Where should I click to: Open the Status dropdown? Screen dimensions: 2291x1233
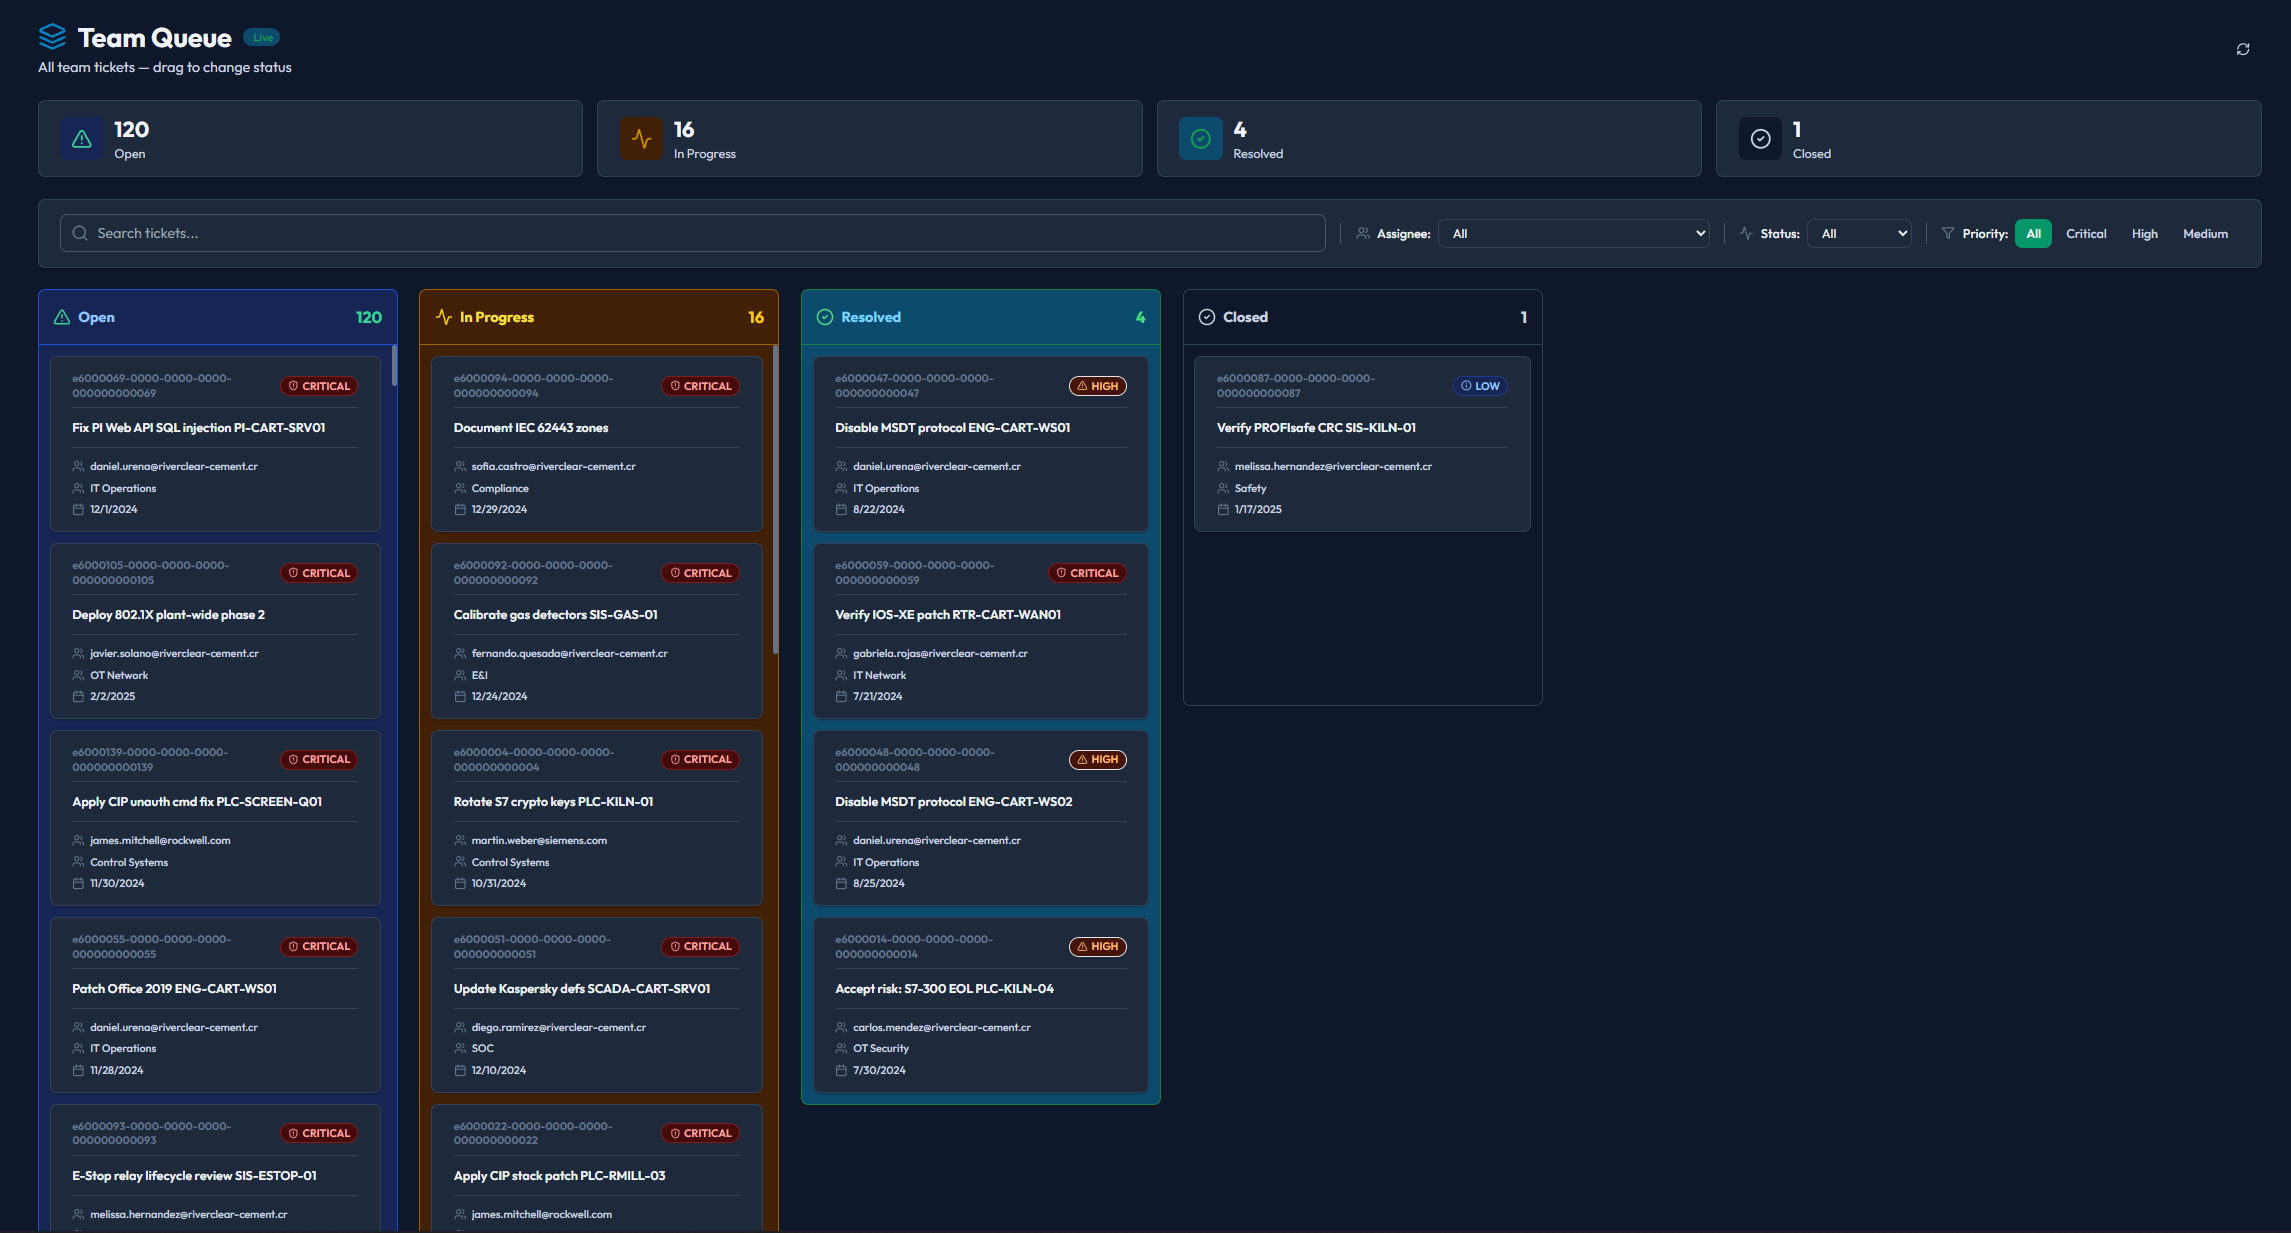click(1859, 233)
